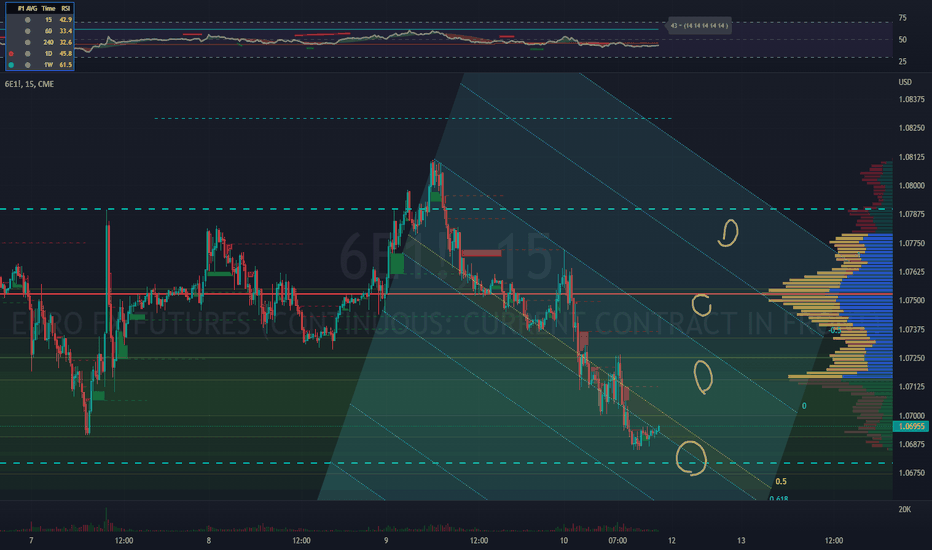Click date label 8 on time axis
This screenshot has width=932, height=550.
209,540
